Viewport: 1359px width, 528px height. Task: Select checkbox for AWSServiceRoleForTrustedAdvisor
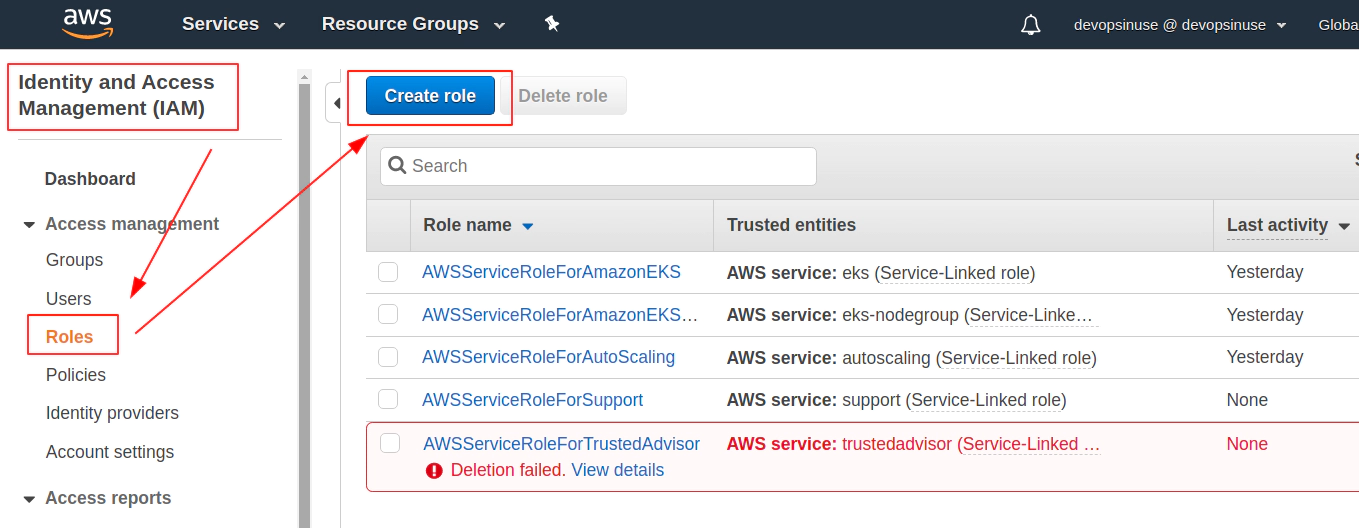(390, 444)
